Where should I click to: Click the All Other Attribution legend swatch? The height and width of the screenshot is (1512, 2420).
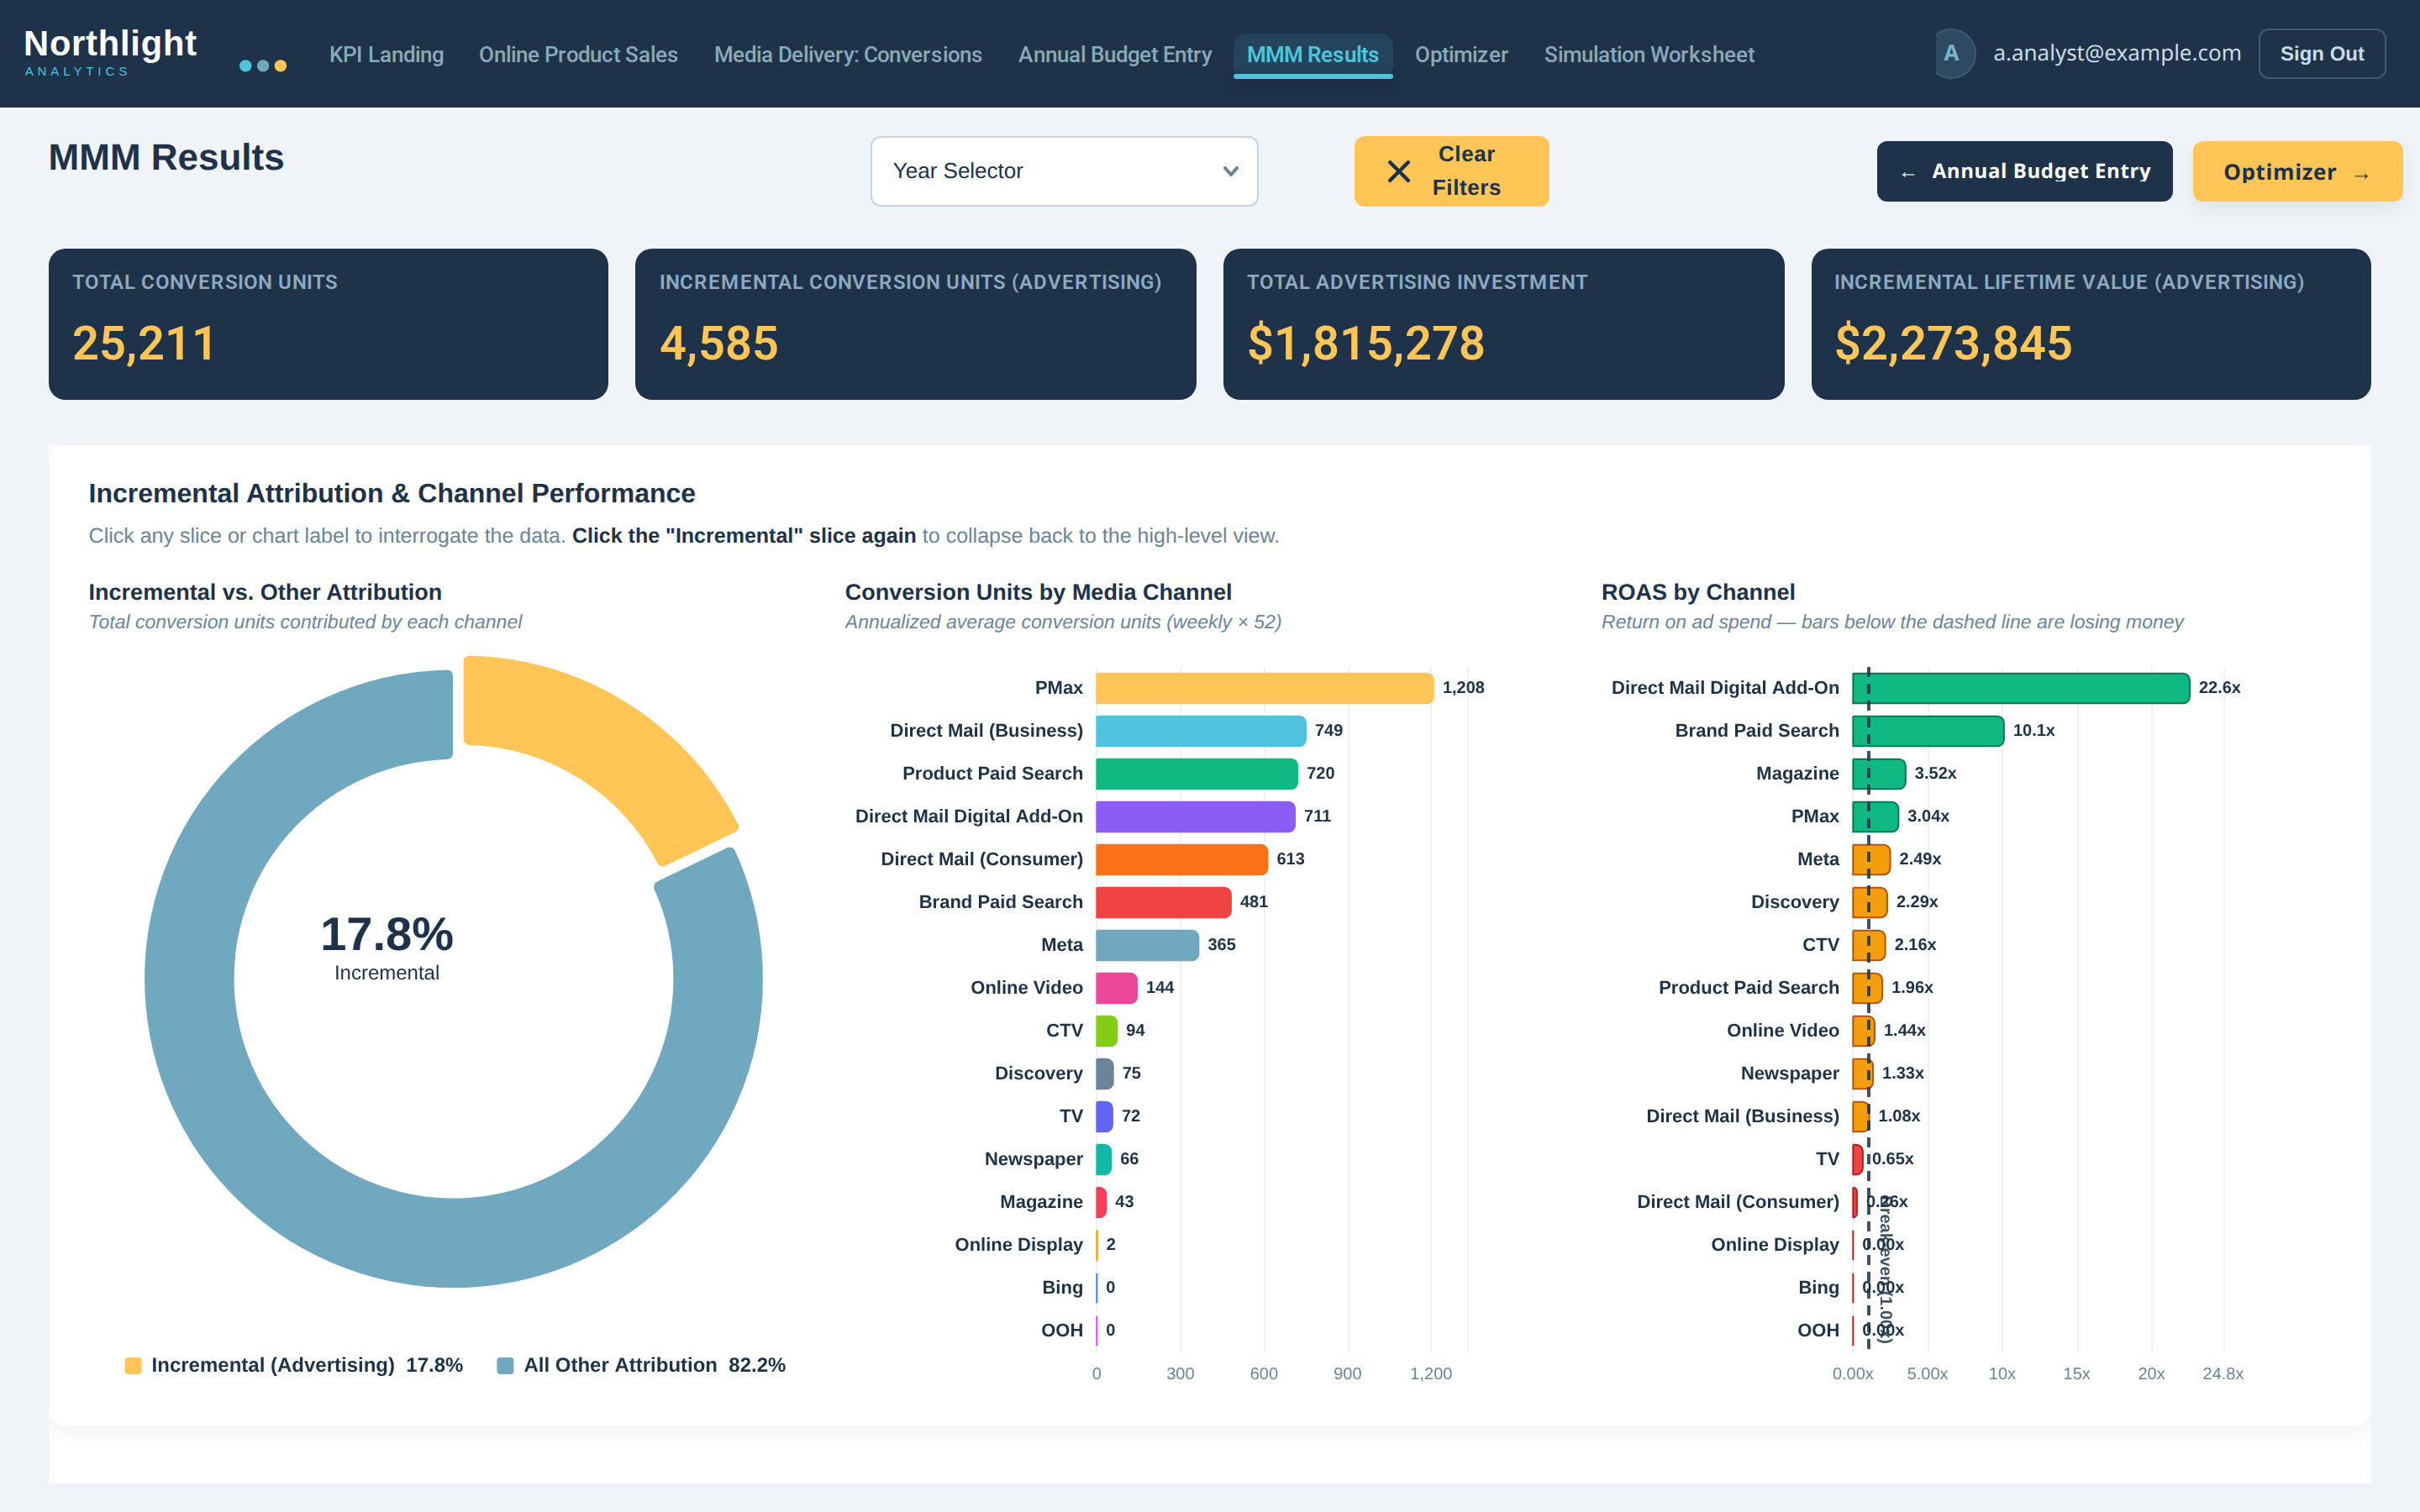point(505,1365)
